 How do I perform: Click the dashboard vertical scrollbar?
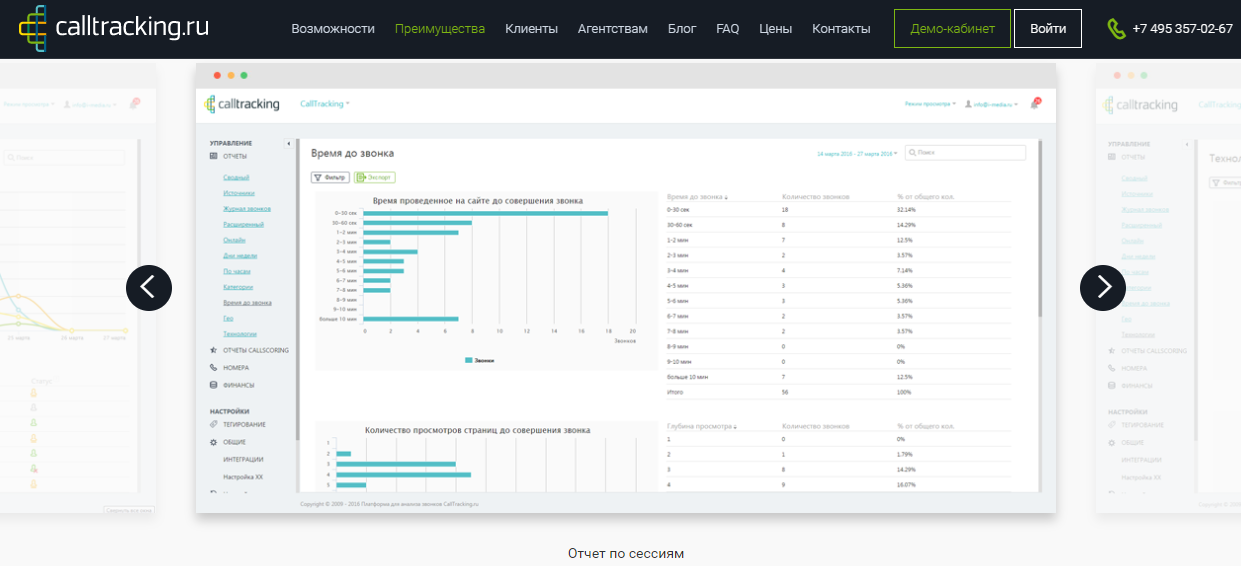click(x=1040, y=230)
